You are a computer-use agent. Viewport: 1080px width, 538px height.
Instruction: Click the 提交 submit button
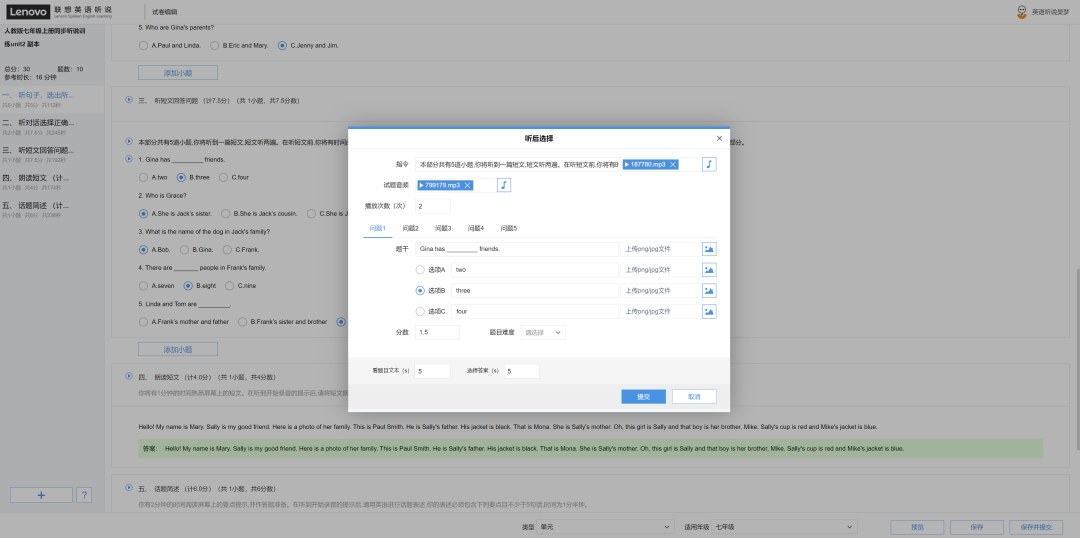(x=643, y=397)
